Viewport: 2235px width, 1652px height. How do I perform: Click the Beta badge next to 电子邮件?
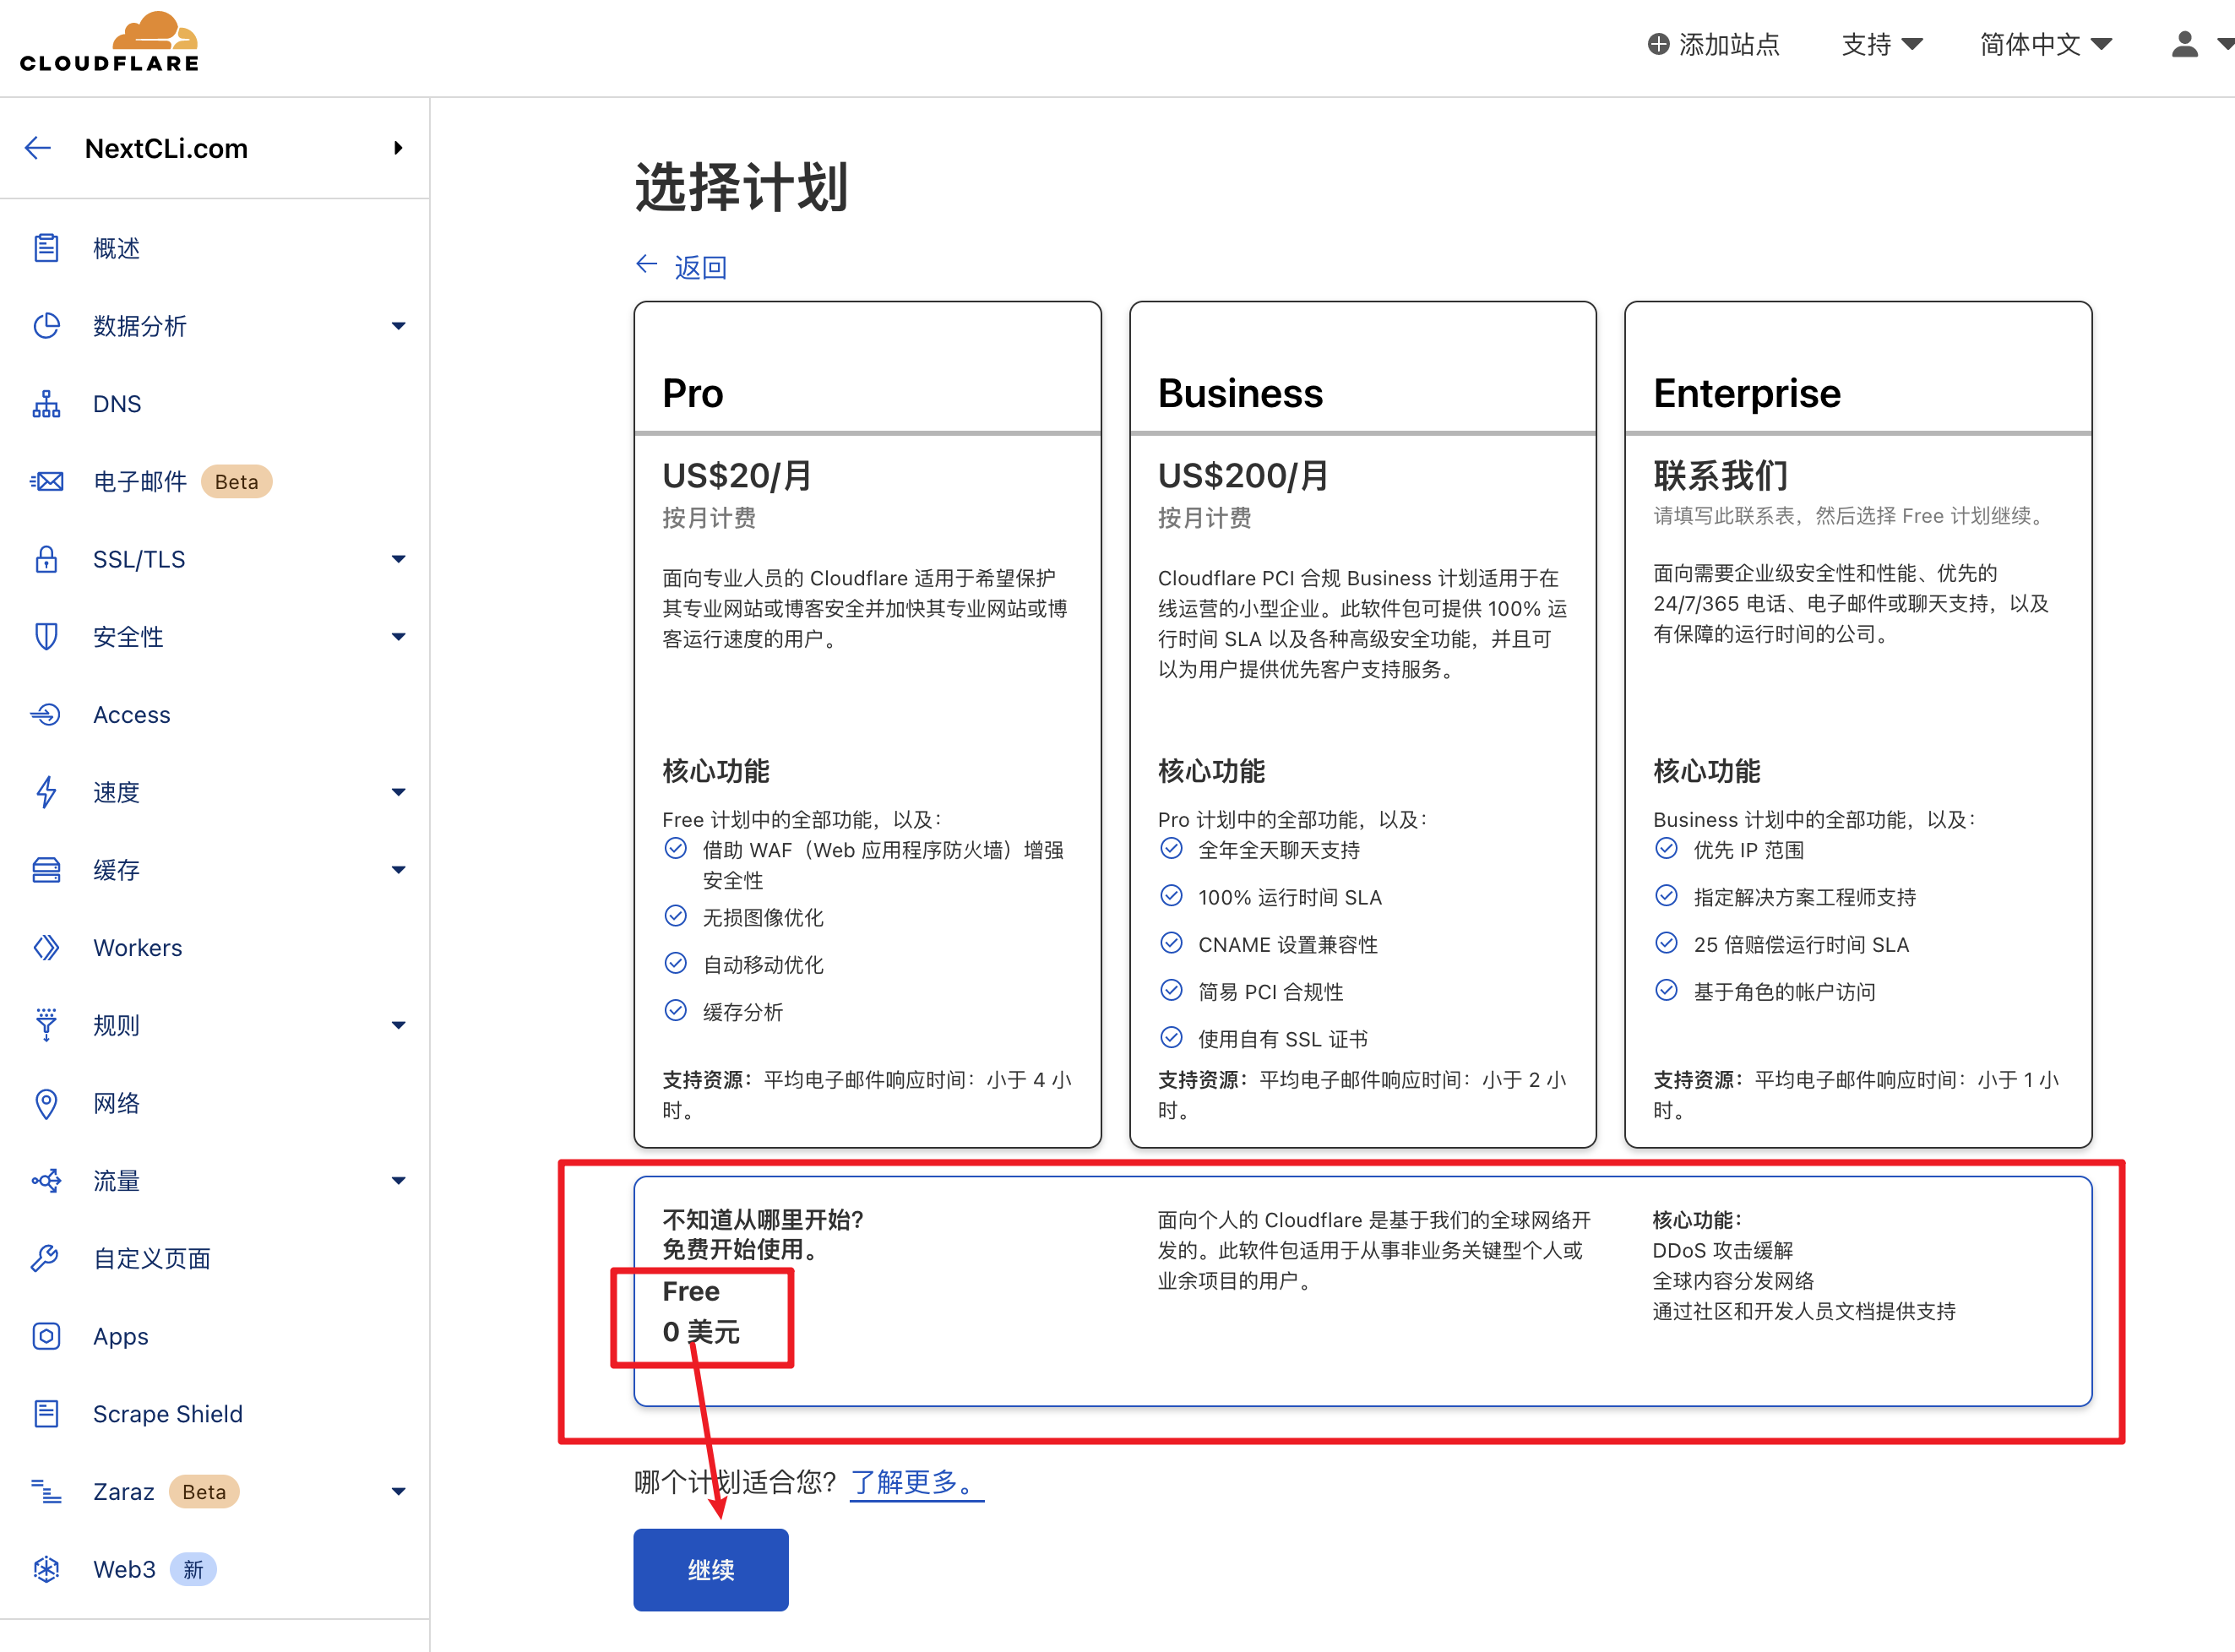point(237,482)
